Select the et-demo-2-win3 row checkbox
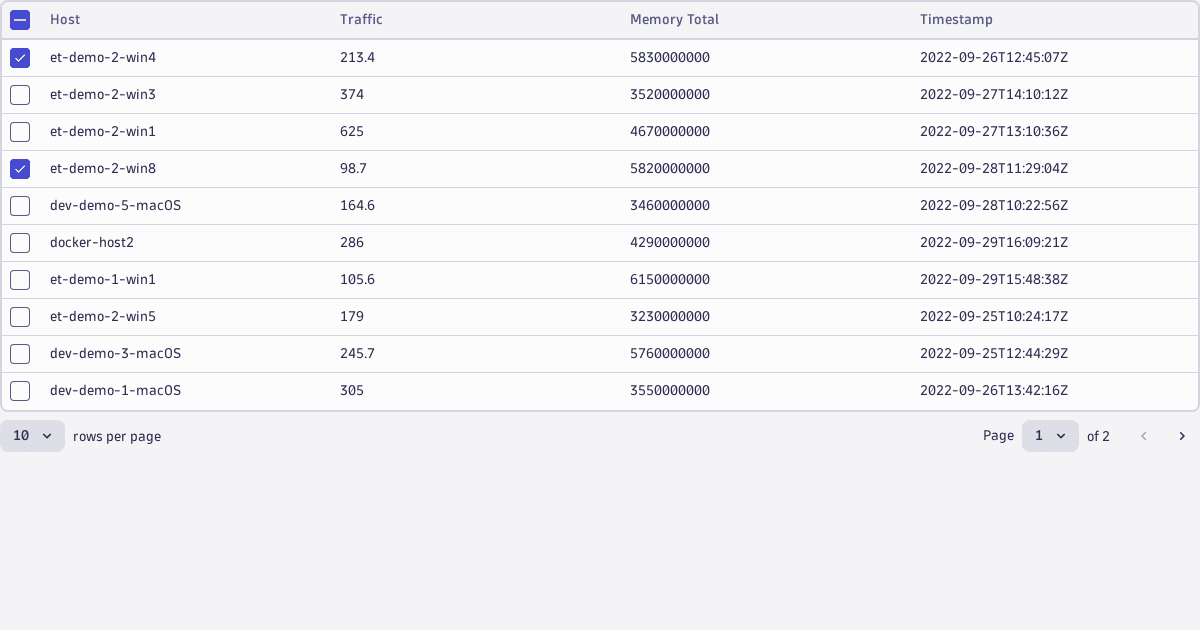This screenshot has height=630, width=1200. pos(20,95)
